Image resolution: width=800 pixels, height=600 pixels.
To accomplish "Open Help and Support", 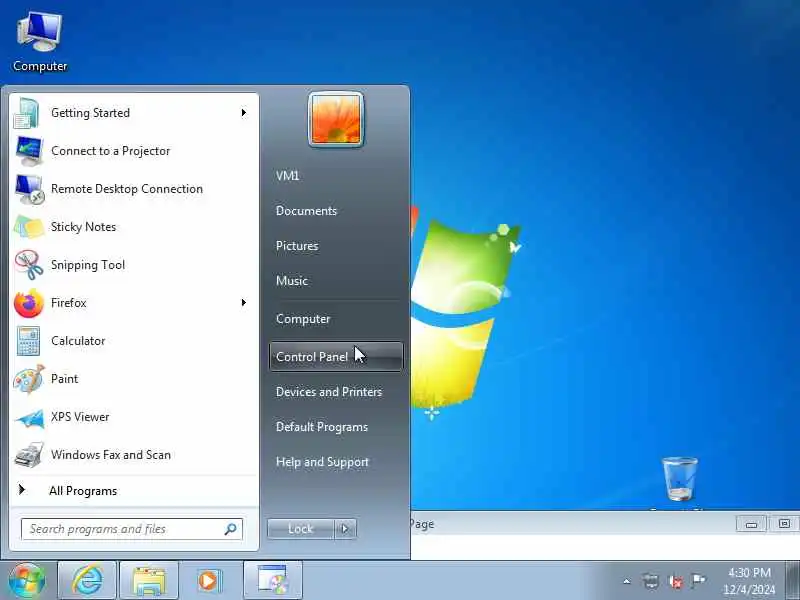I will [x=322, y=462].
